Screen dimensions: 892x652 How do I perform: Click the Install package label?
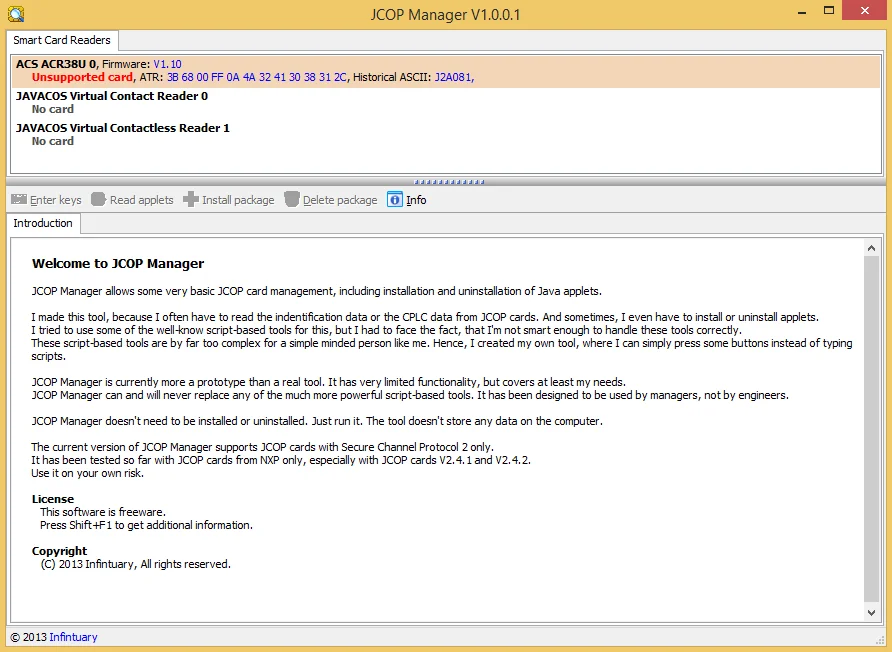pos(238,200)
